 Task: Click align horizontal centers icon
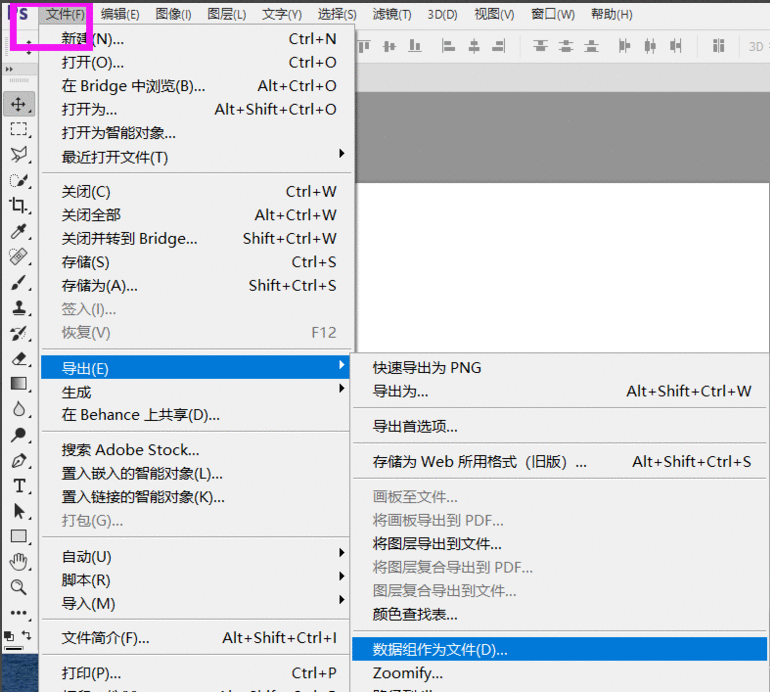tap(474, 46)
